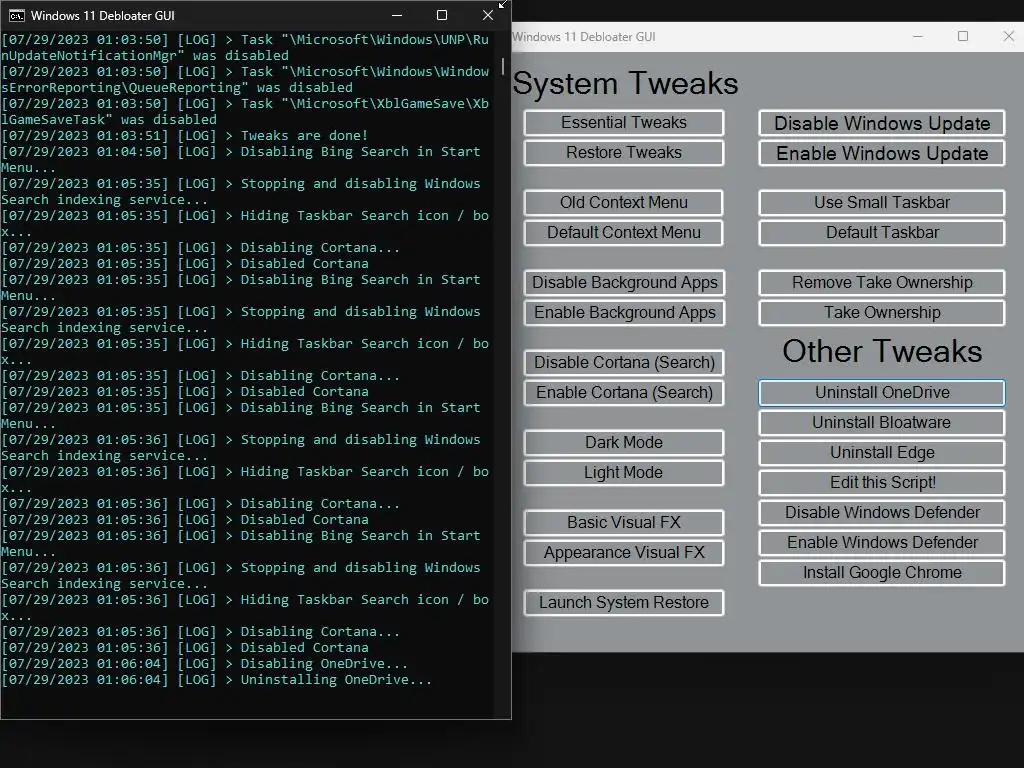Select Enable Background Apps
This screenshot has height=768, width=1024.
point(624,313)
